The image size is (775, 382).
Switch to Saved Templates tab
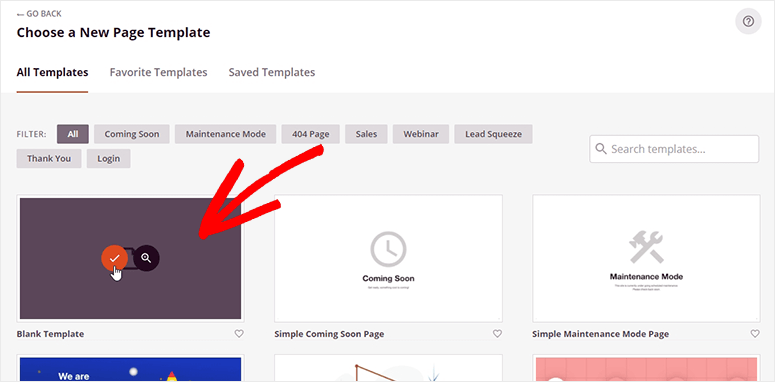coord(272,72)
